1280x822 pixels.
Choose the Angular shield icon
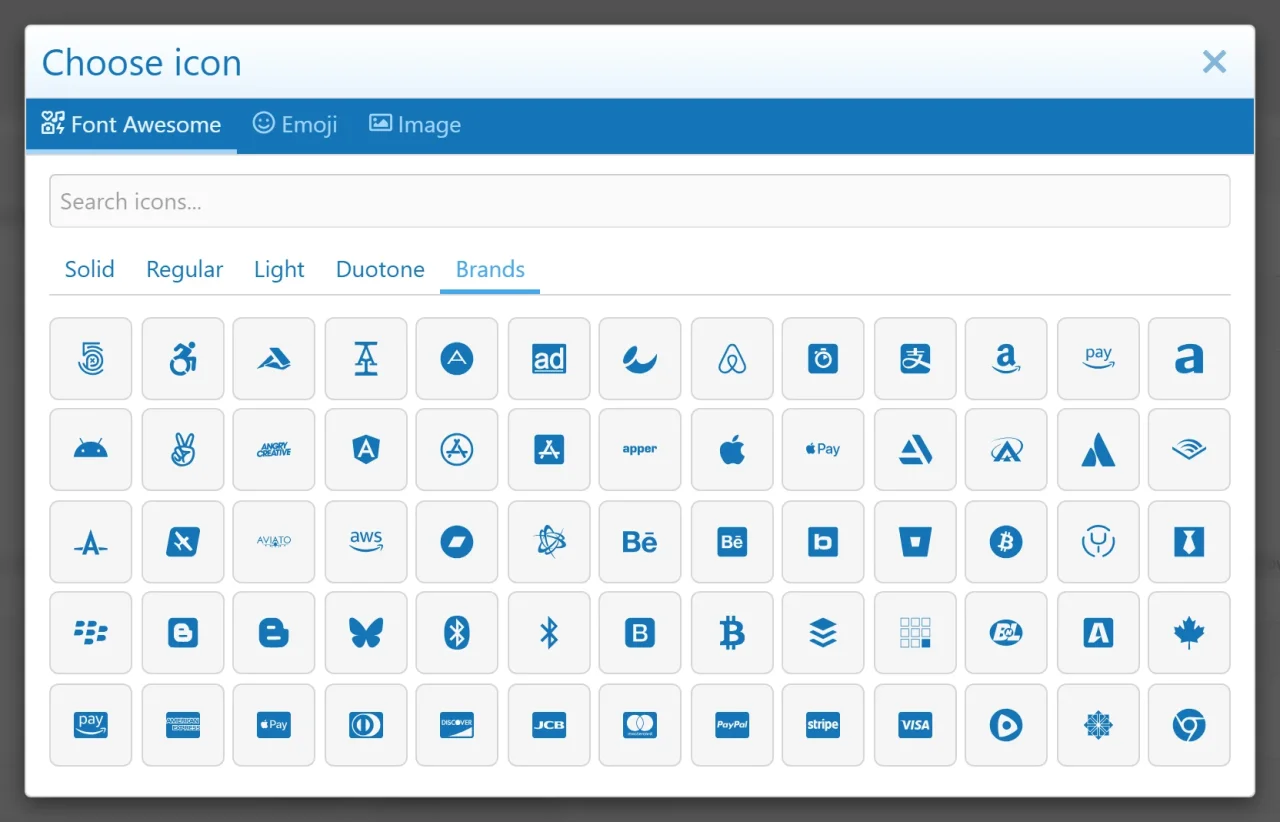tap(365, 449)
